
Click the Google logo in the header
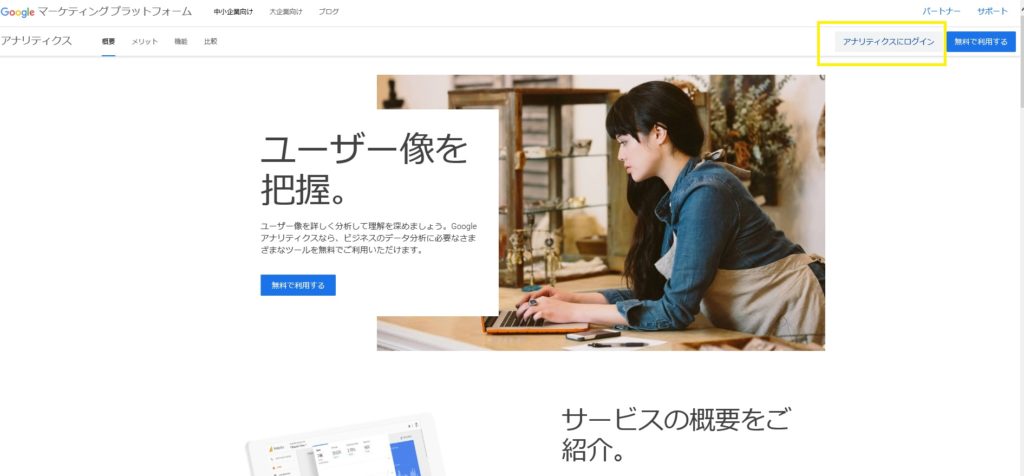[x=18, y=12]
